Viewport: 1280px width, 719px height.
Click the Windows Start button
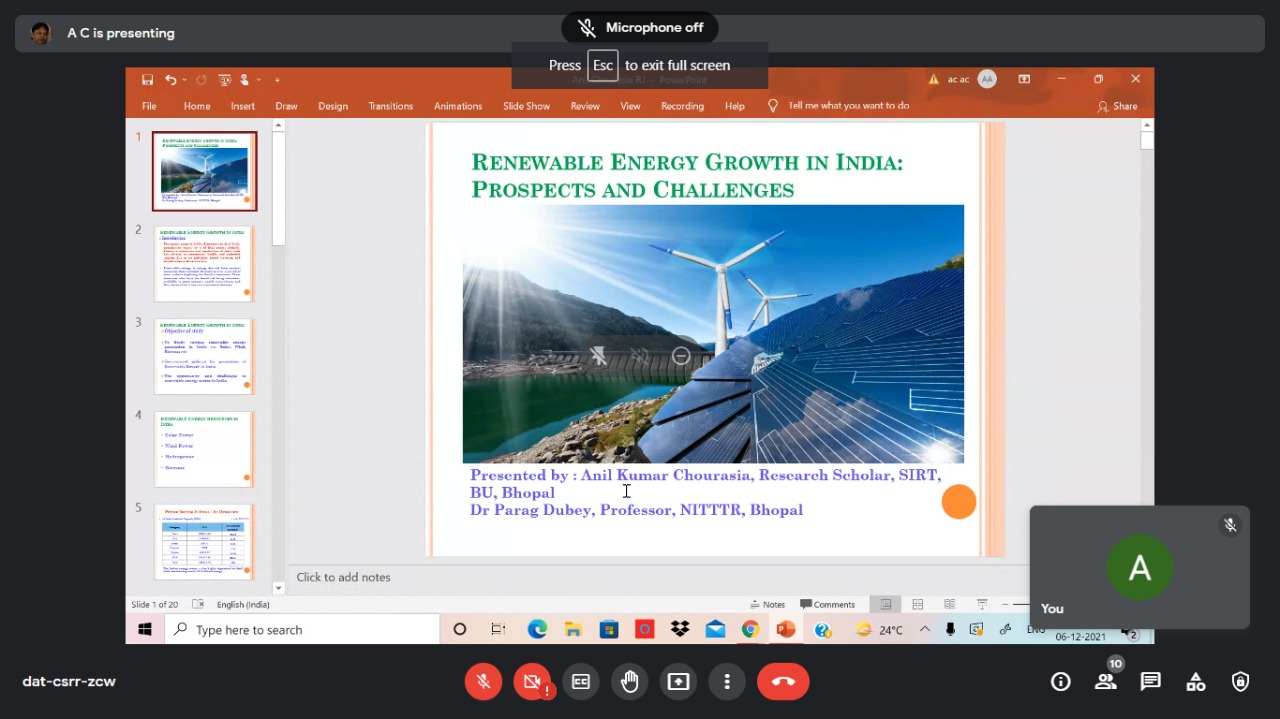tap(145, 630)
